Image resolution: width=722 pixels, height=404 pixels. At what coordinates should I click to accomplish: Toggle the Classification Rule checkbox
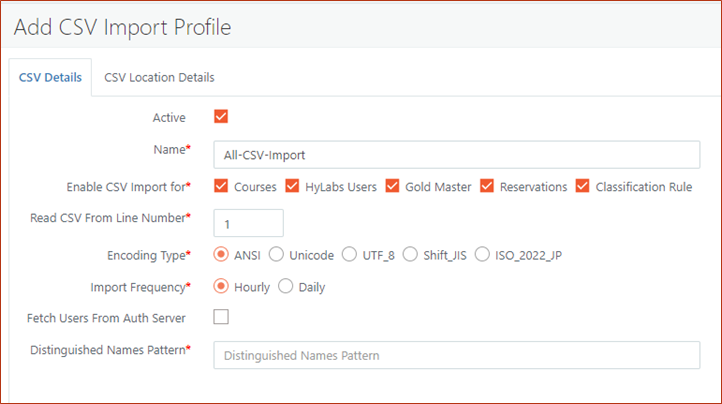pyautogui.click(x=583, y=186)
